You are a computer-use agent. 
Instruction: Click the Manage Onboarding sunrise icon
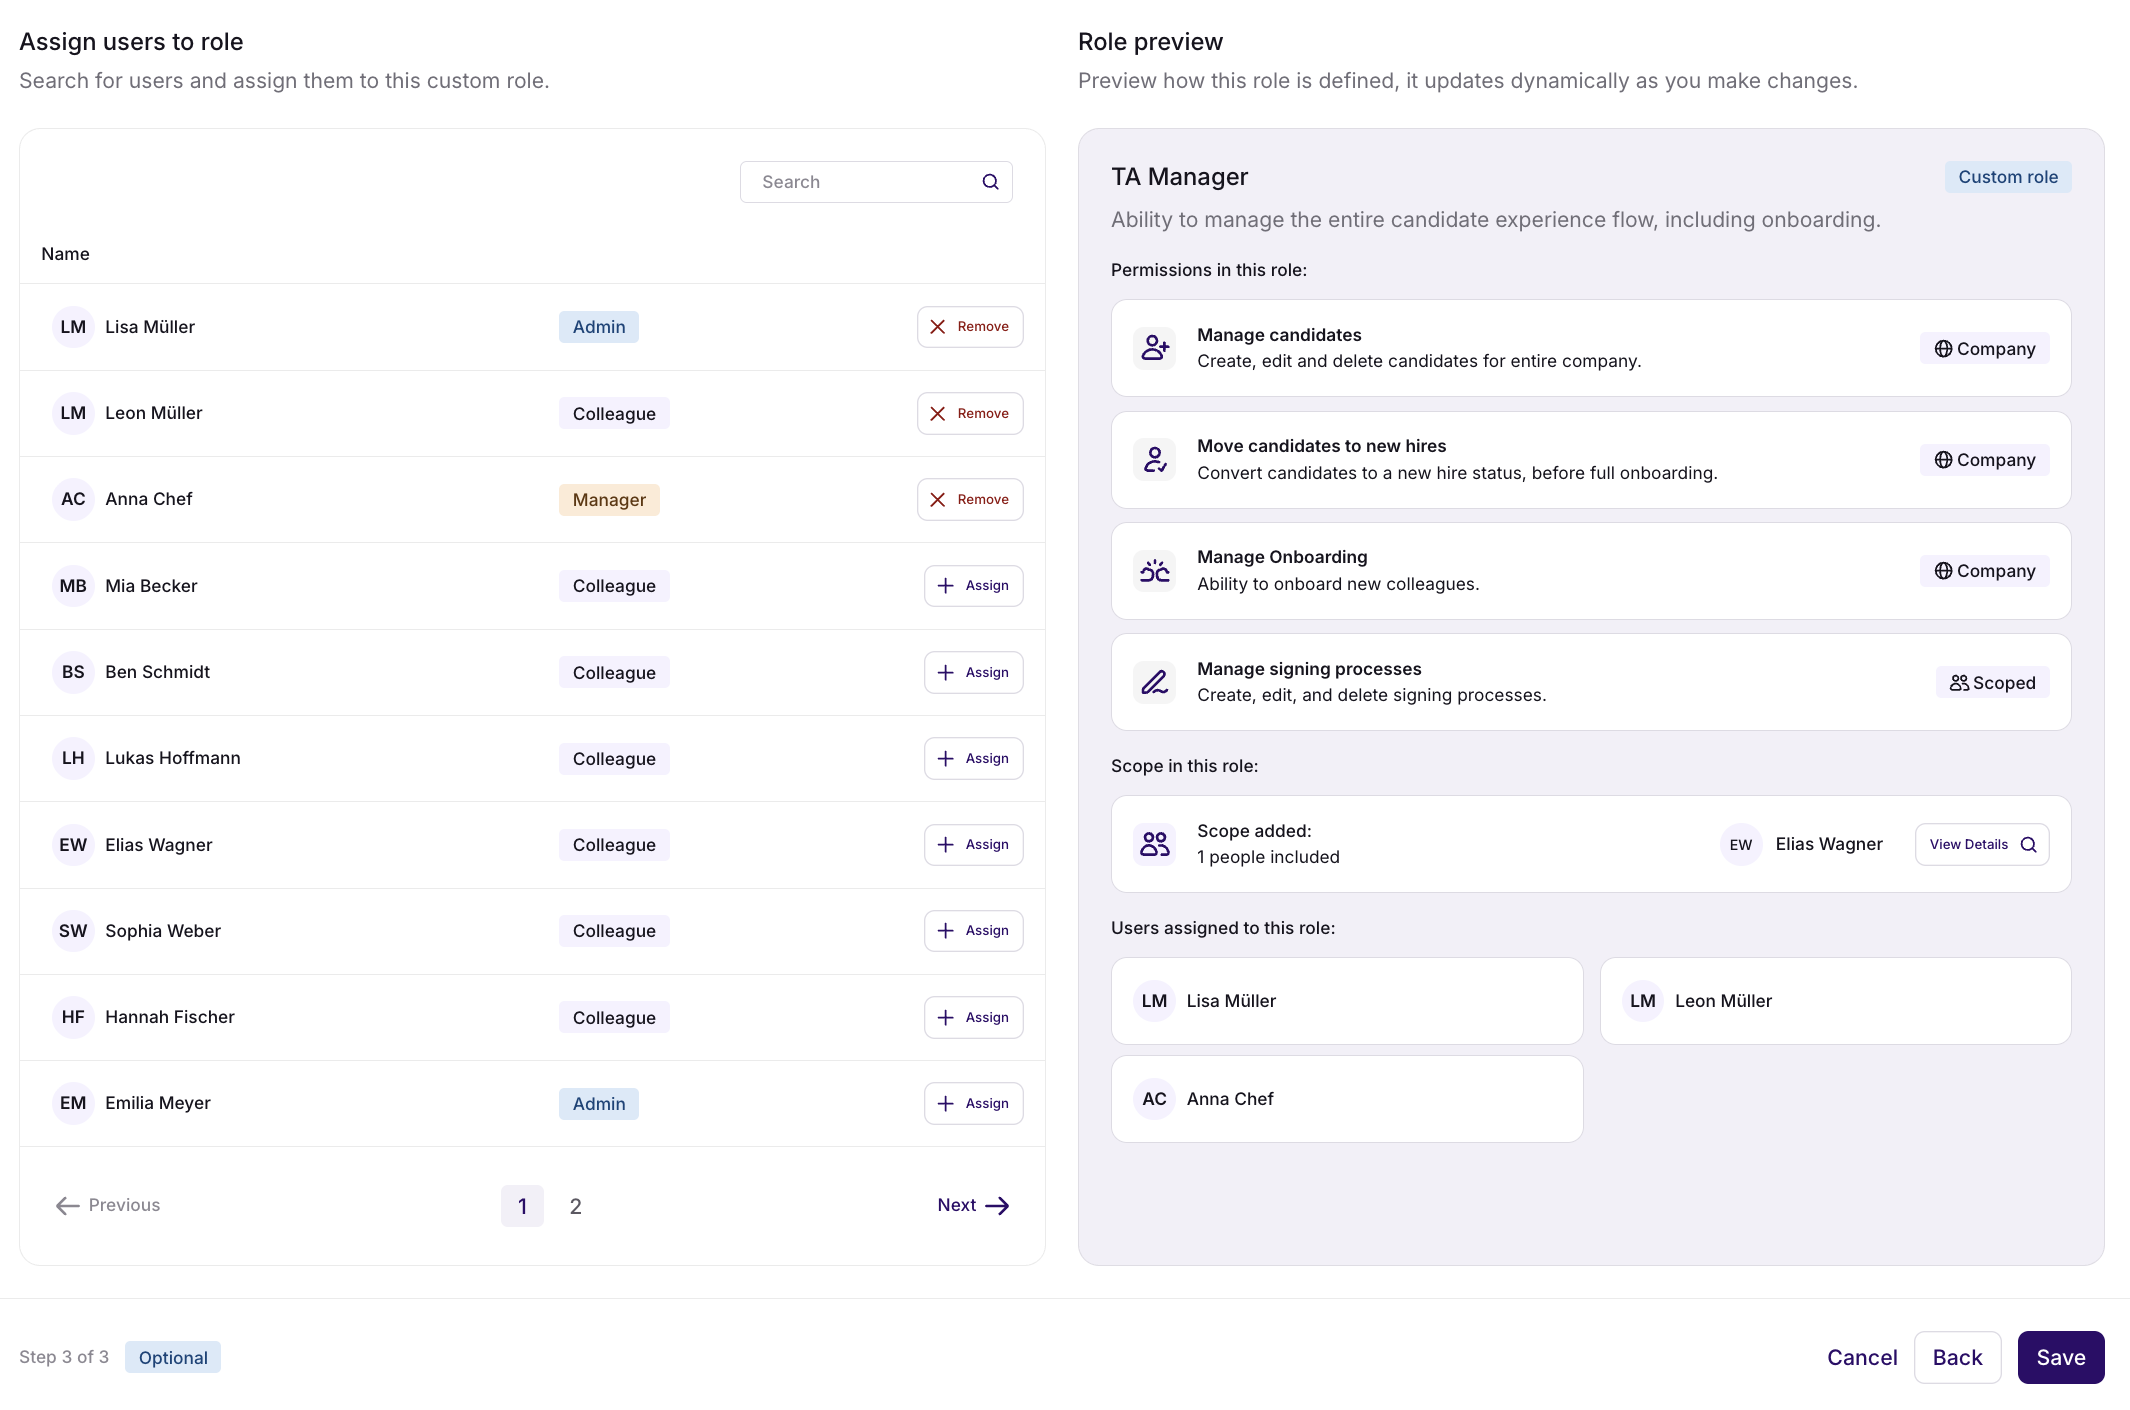pyautogui.click(x=1155, y=571)
